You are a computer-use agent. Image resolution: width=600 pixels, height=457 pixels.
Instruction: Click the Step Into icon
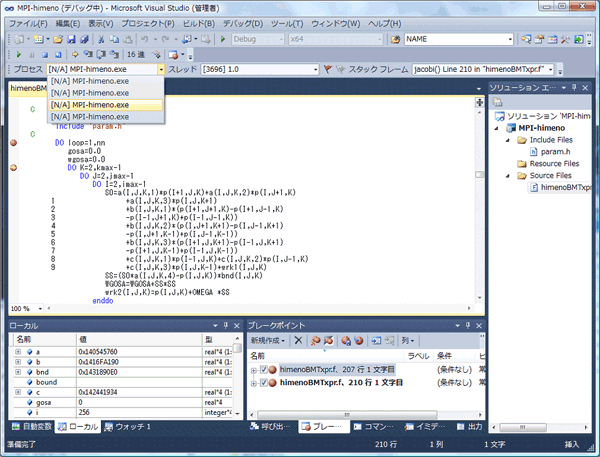click(x=88, y=55)
